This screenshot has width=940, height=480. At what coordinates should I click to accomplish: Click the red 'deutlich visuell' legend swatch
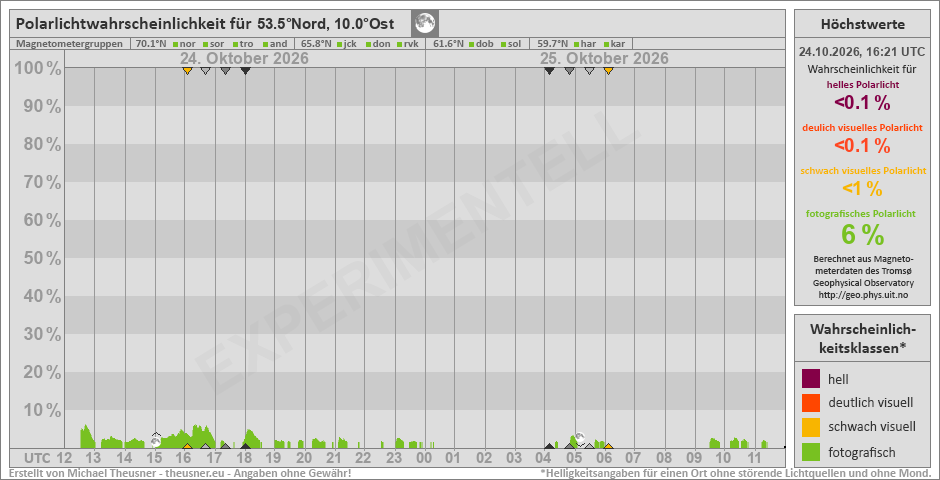coord(811,403)
